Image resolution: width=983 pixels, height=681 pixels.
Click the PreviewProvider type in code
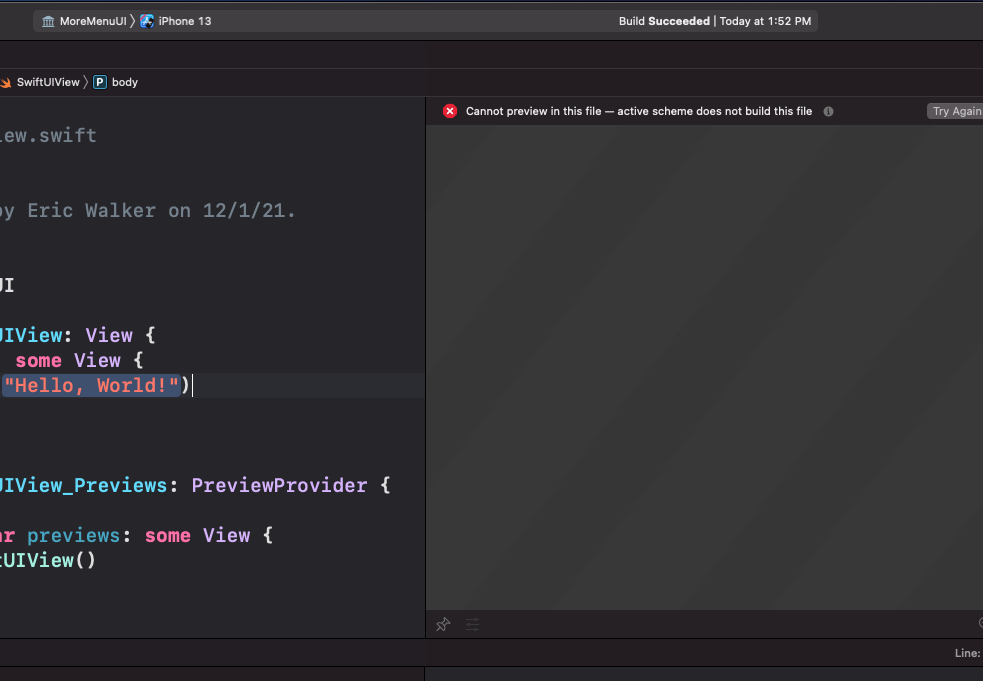coord(279,485)
